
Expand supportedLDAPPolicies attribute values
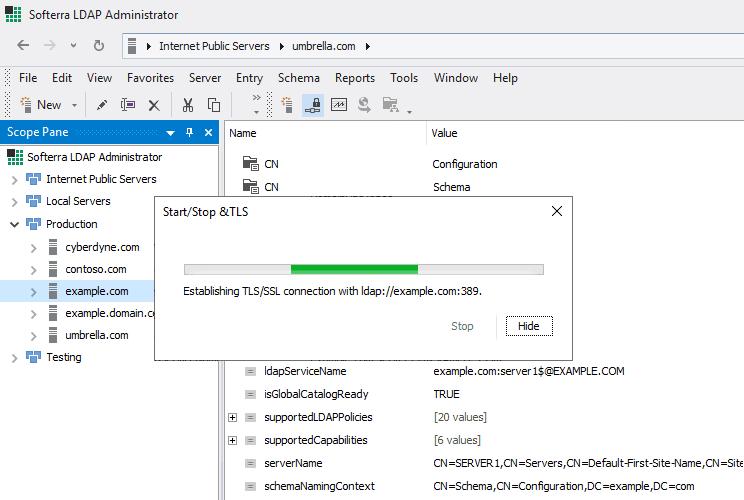point(232,417)
